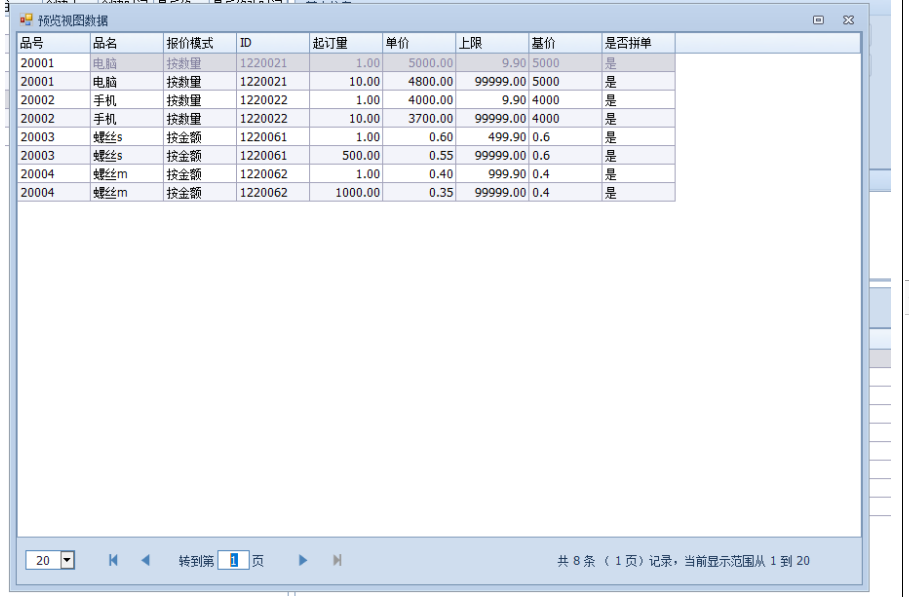Close the 预览视图数据 dialog
Viewport: 909px width, 597px height.
tap(848, 19)
